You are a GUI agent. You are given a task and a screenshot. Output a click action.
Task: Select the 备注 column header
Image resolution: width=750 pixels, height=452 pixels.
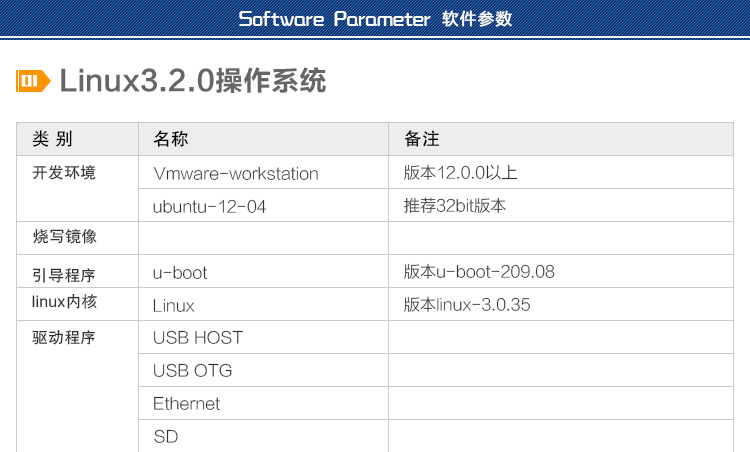pyautogui.click(x=421, y=139)
